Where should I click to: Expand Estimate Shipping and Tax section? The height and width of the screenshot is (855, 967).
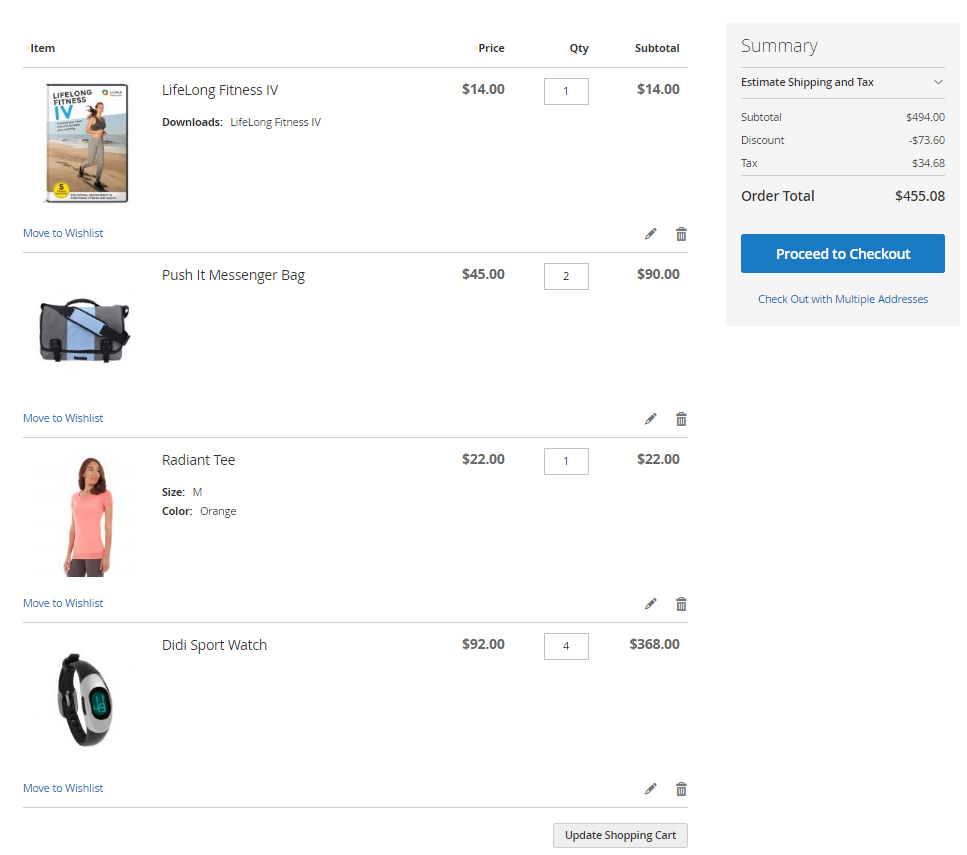click(842, 82)
